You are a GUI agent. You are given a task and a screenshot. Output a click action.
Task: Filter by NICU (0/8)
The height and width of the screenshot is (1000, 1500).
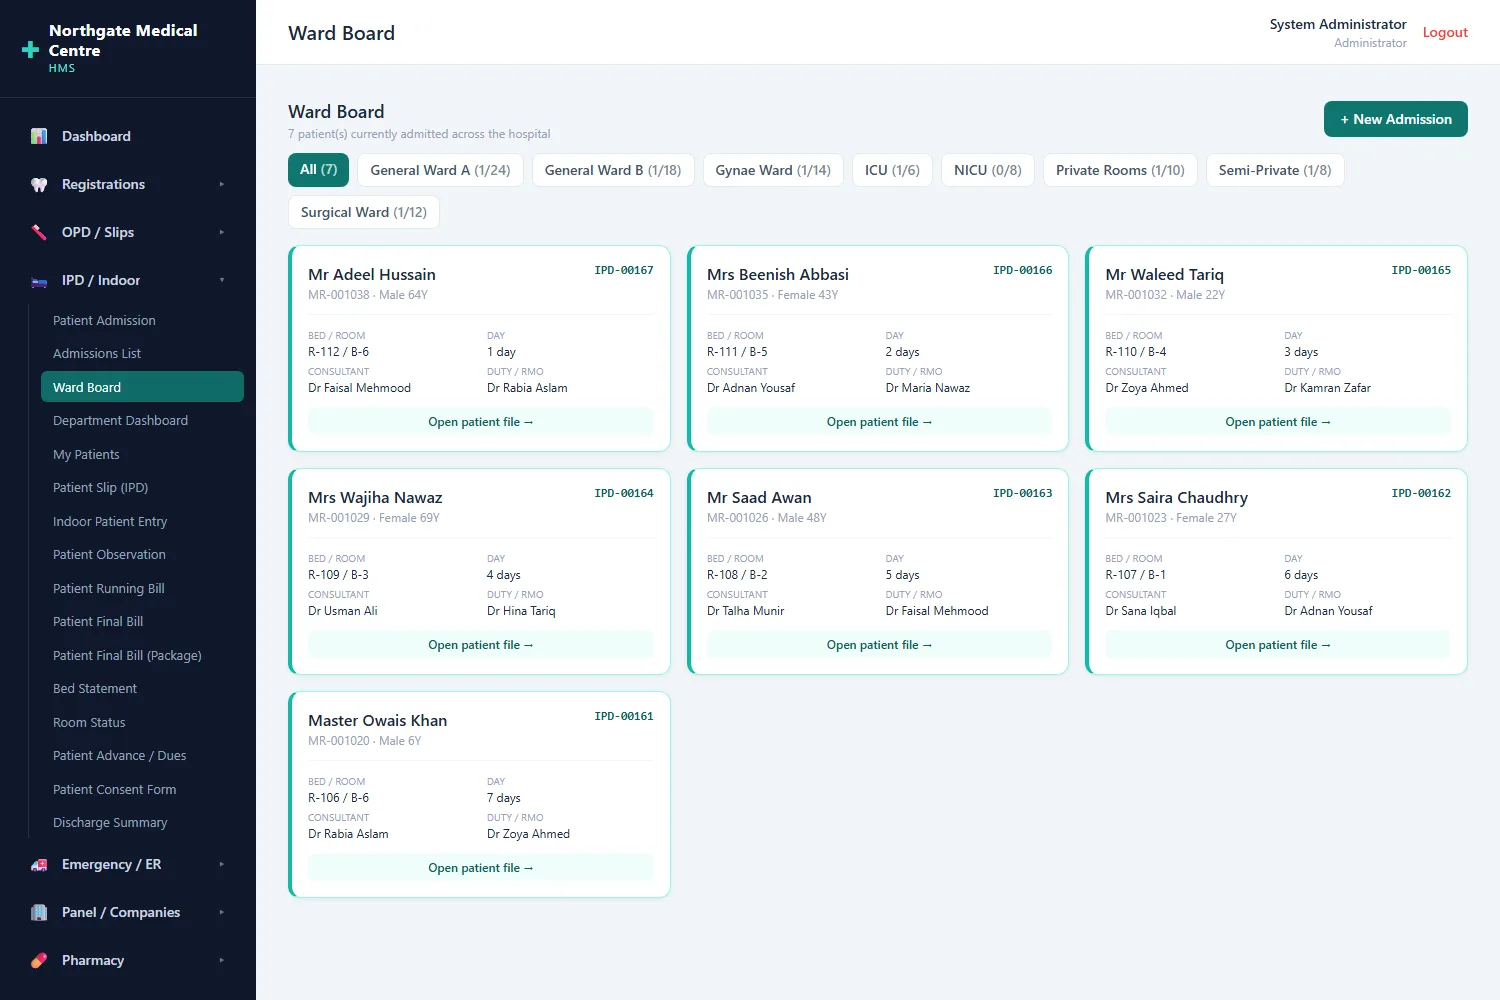(988, 170)
